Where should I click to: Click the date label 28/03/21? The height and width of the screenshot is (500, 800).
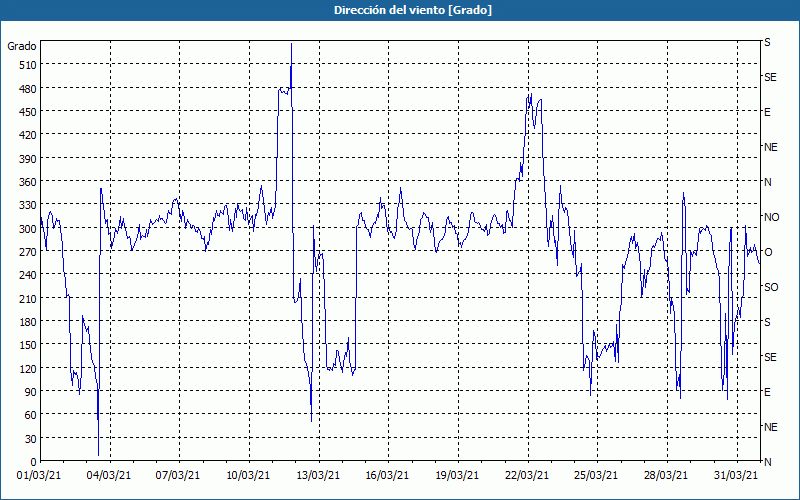[666, 476]
